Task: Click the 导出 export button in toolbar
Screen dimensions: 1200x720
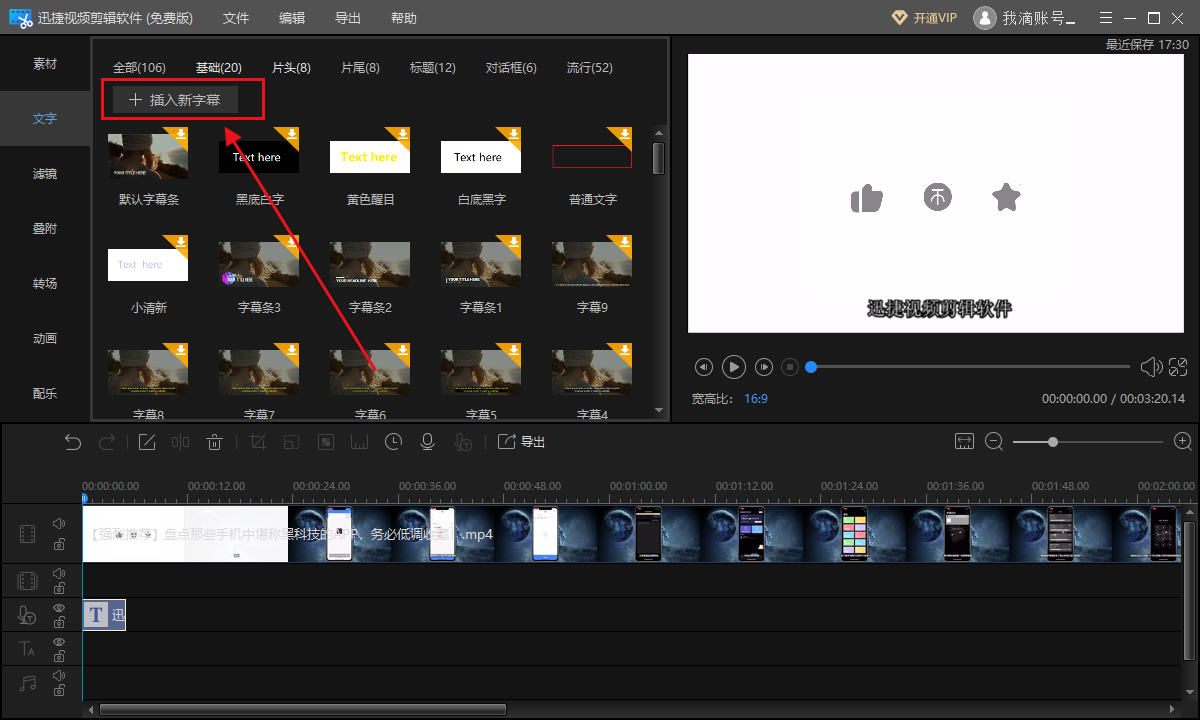Action: (521, 442)
